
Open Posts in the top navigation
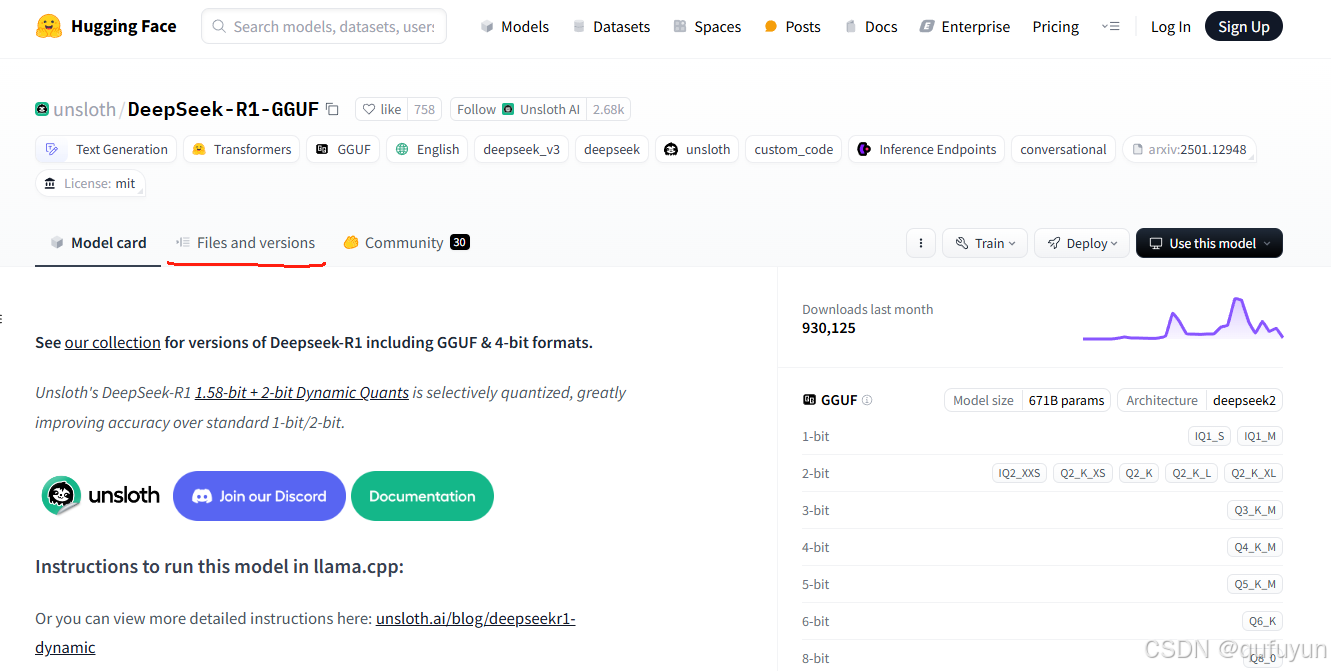pos(792,27)
